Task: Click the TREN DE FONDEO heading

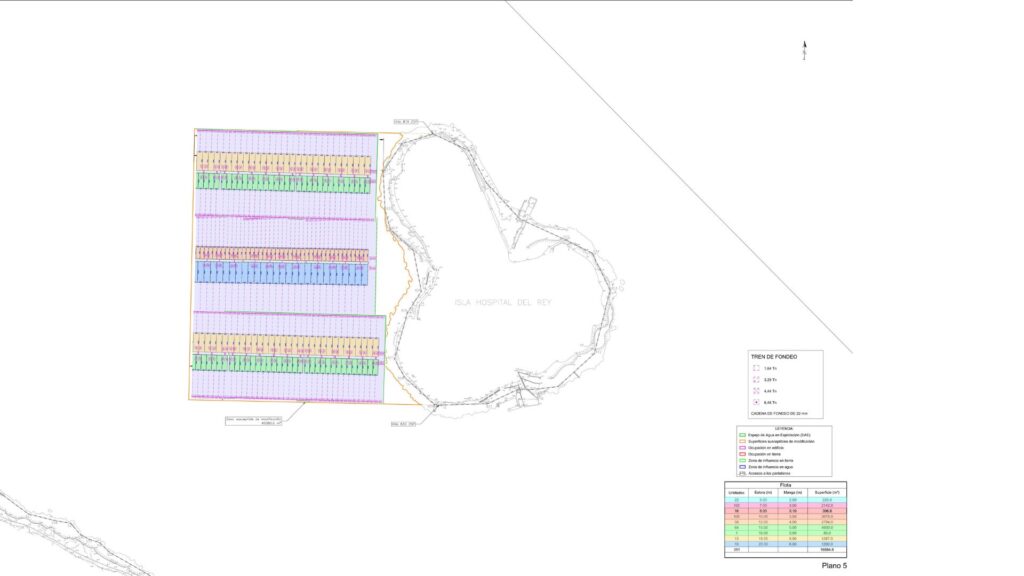Action: (771, 356)
